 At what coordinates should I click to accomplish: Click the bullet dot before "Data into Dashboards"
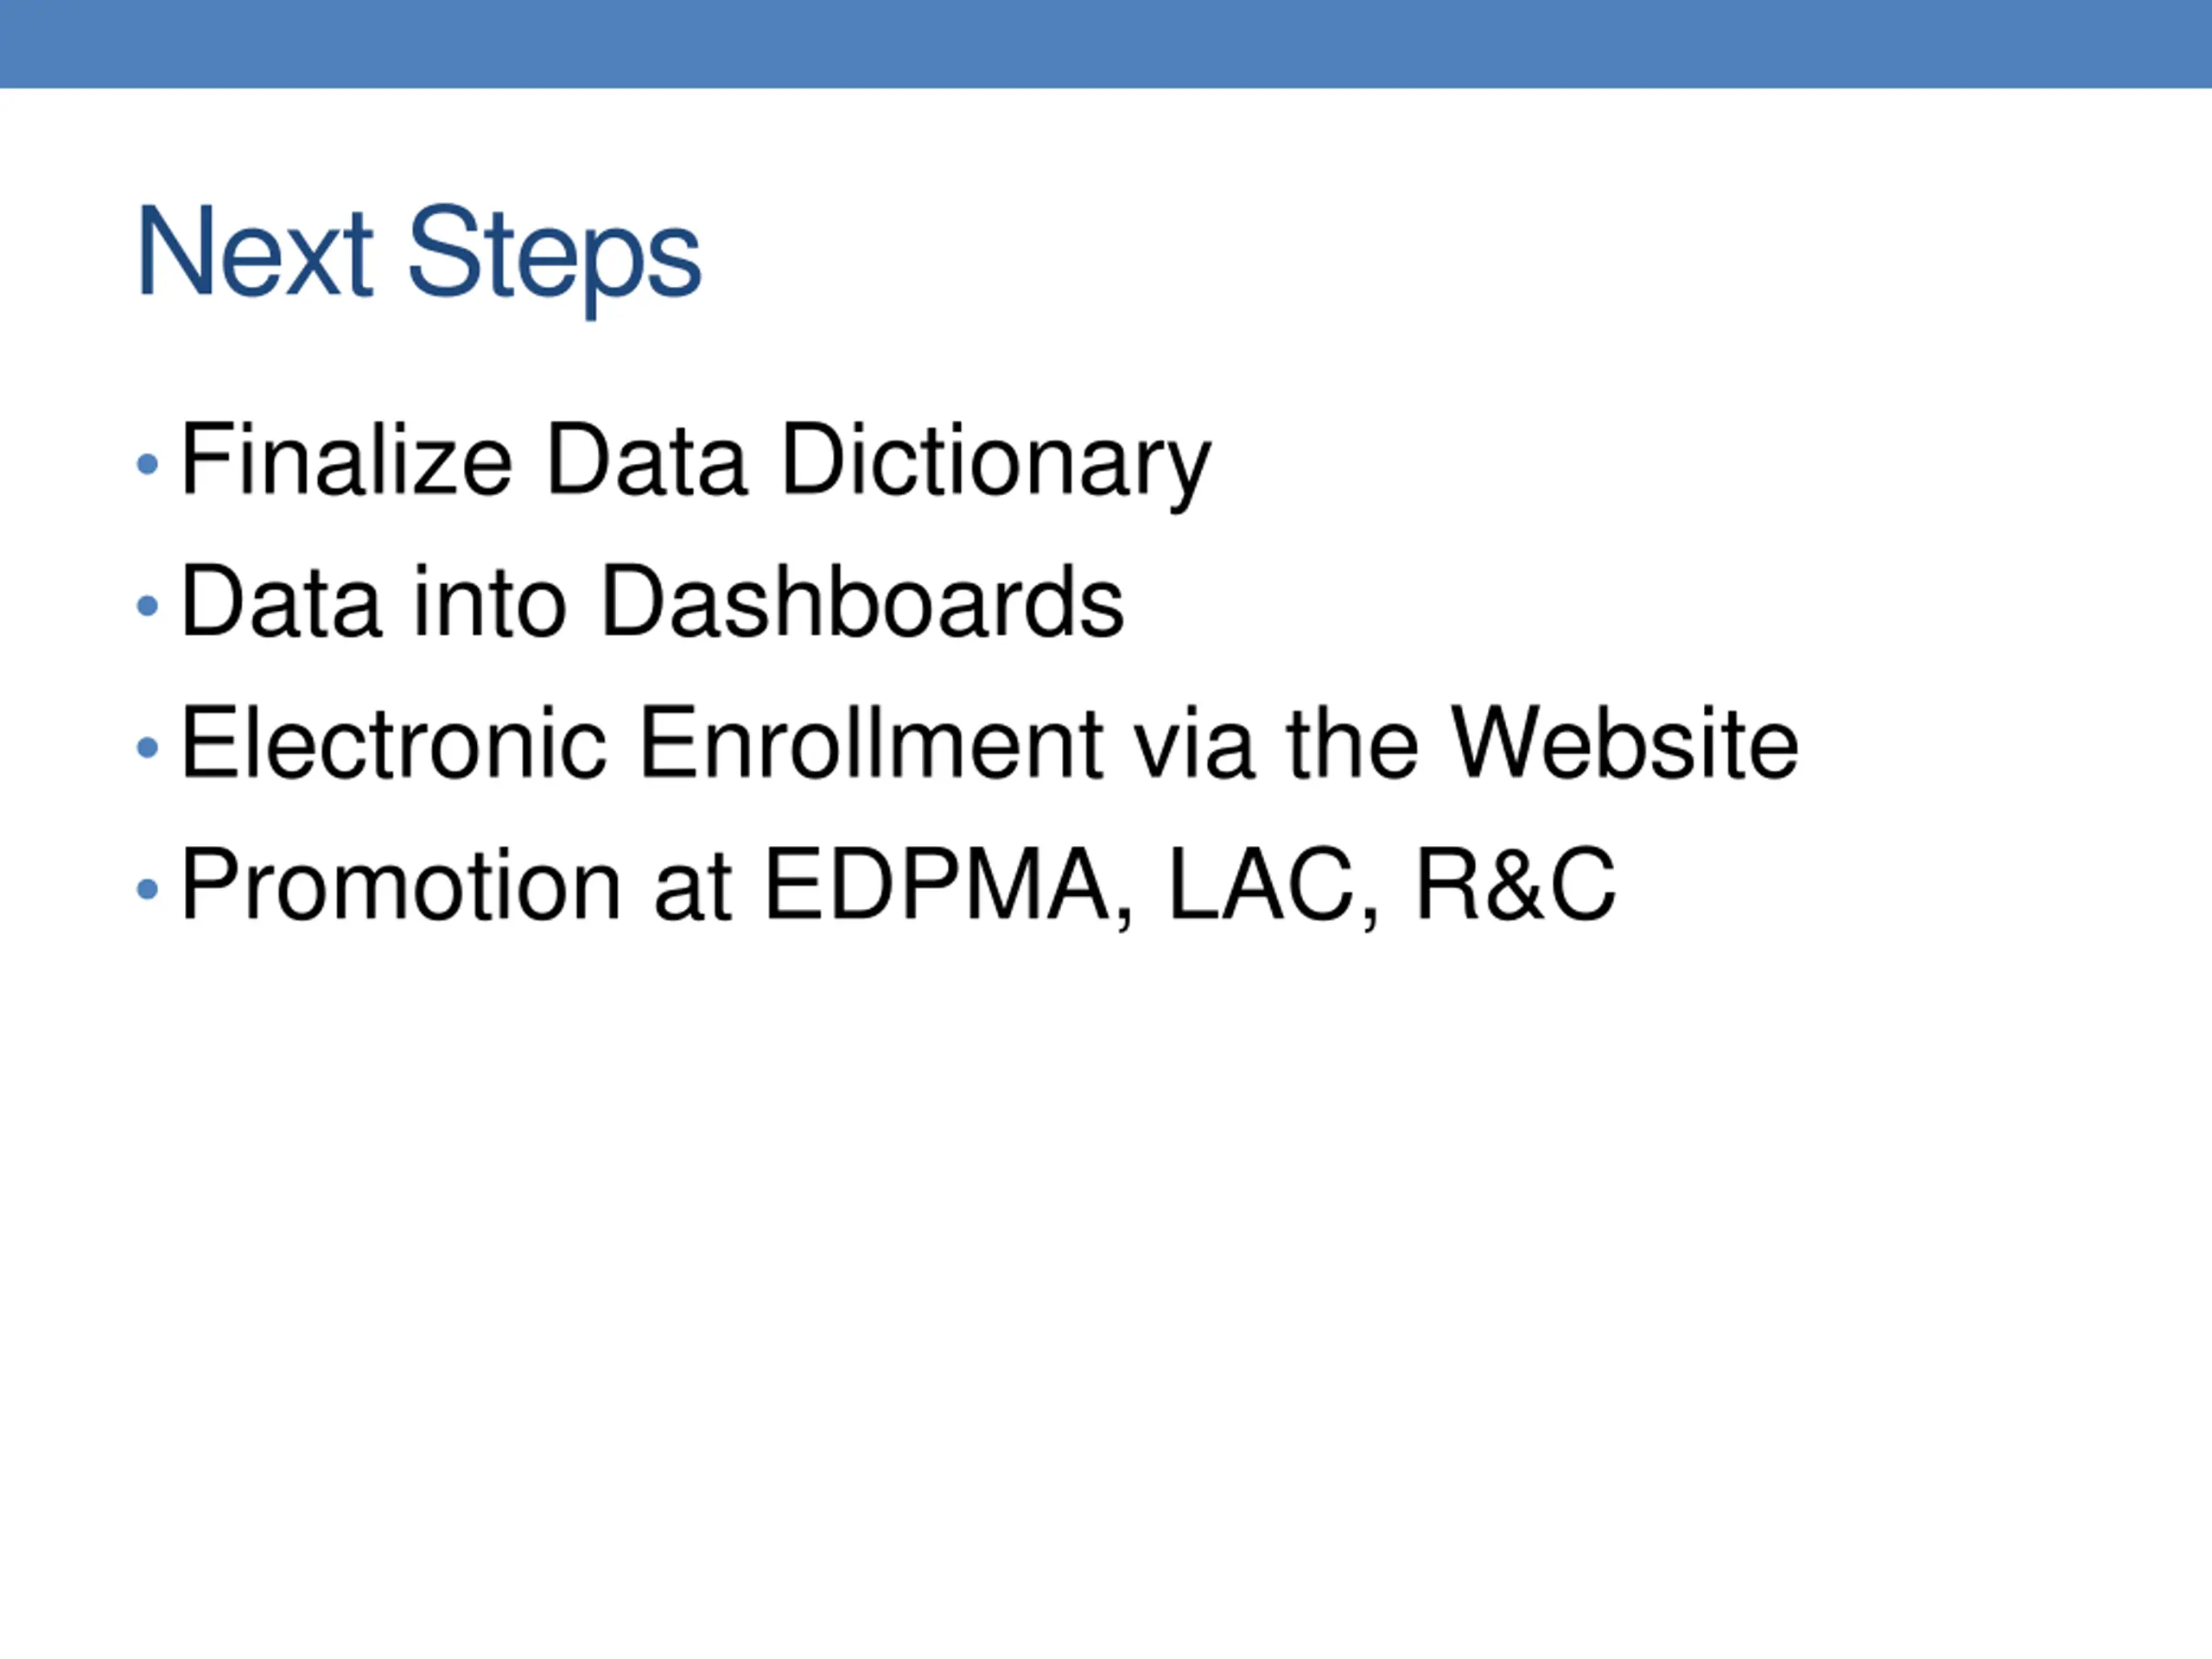click(x=147, y=606)
